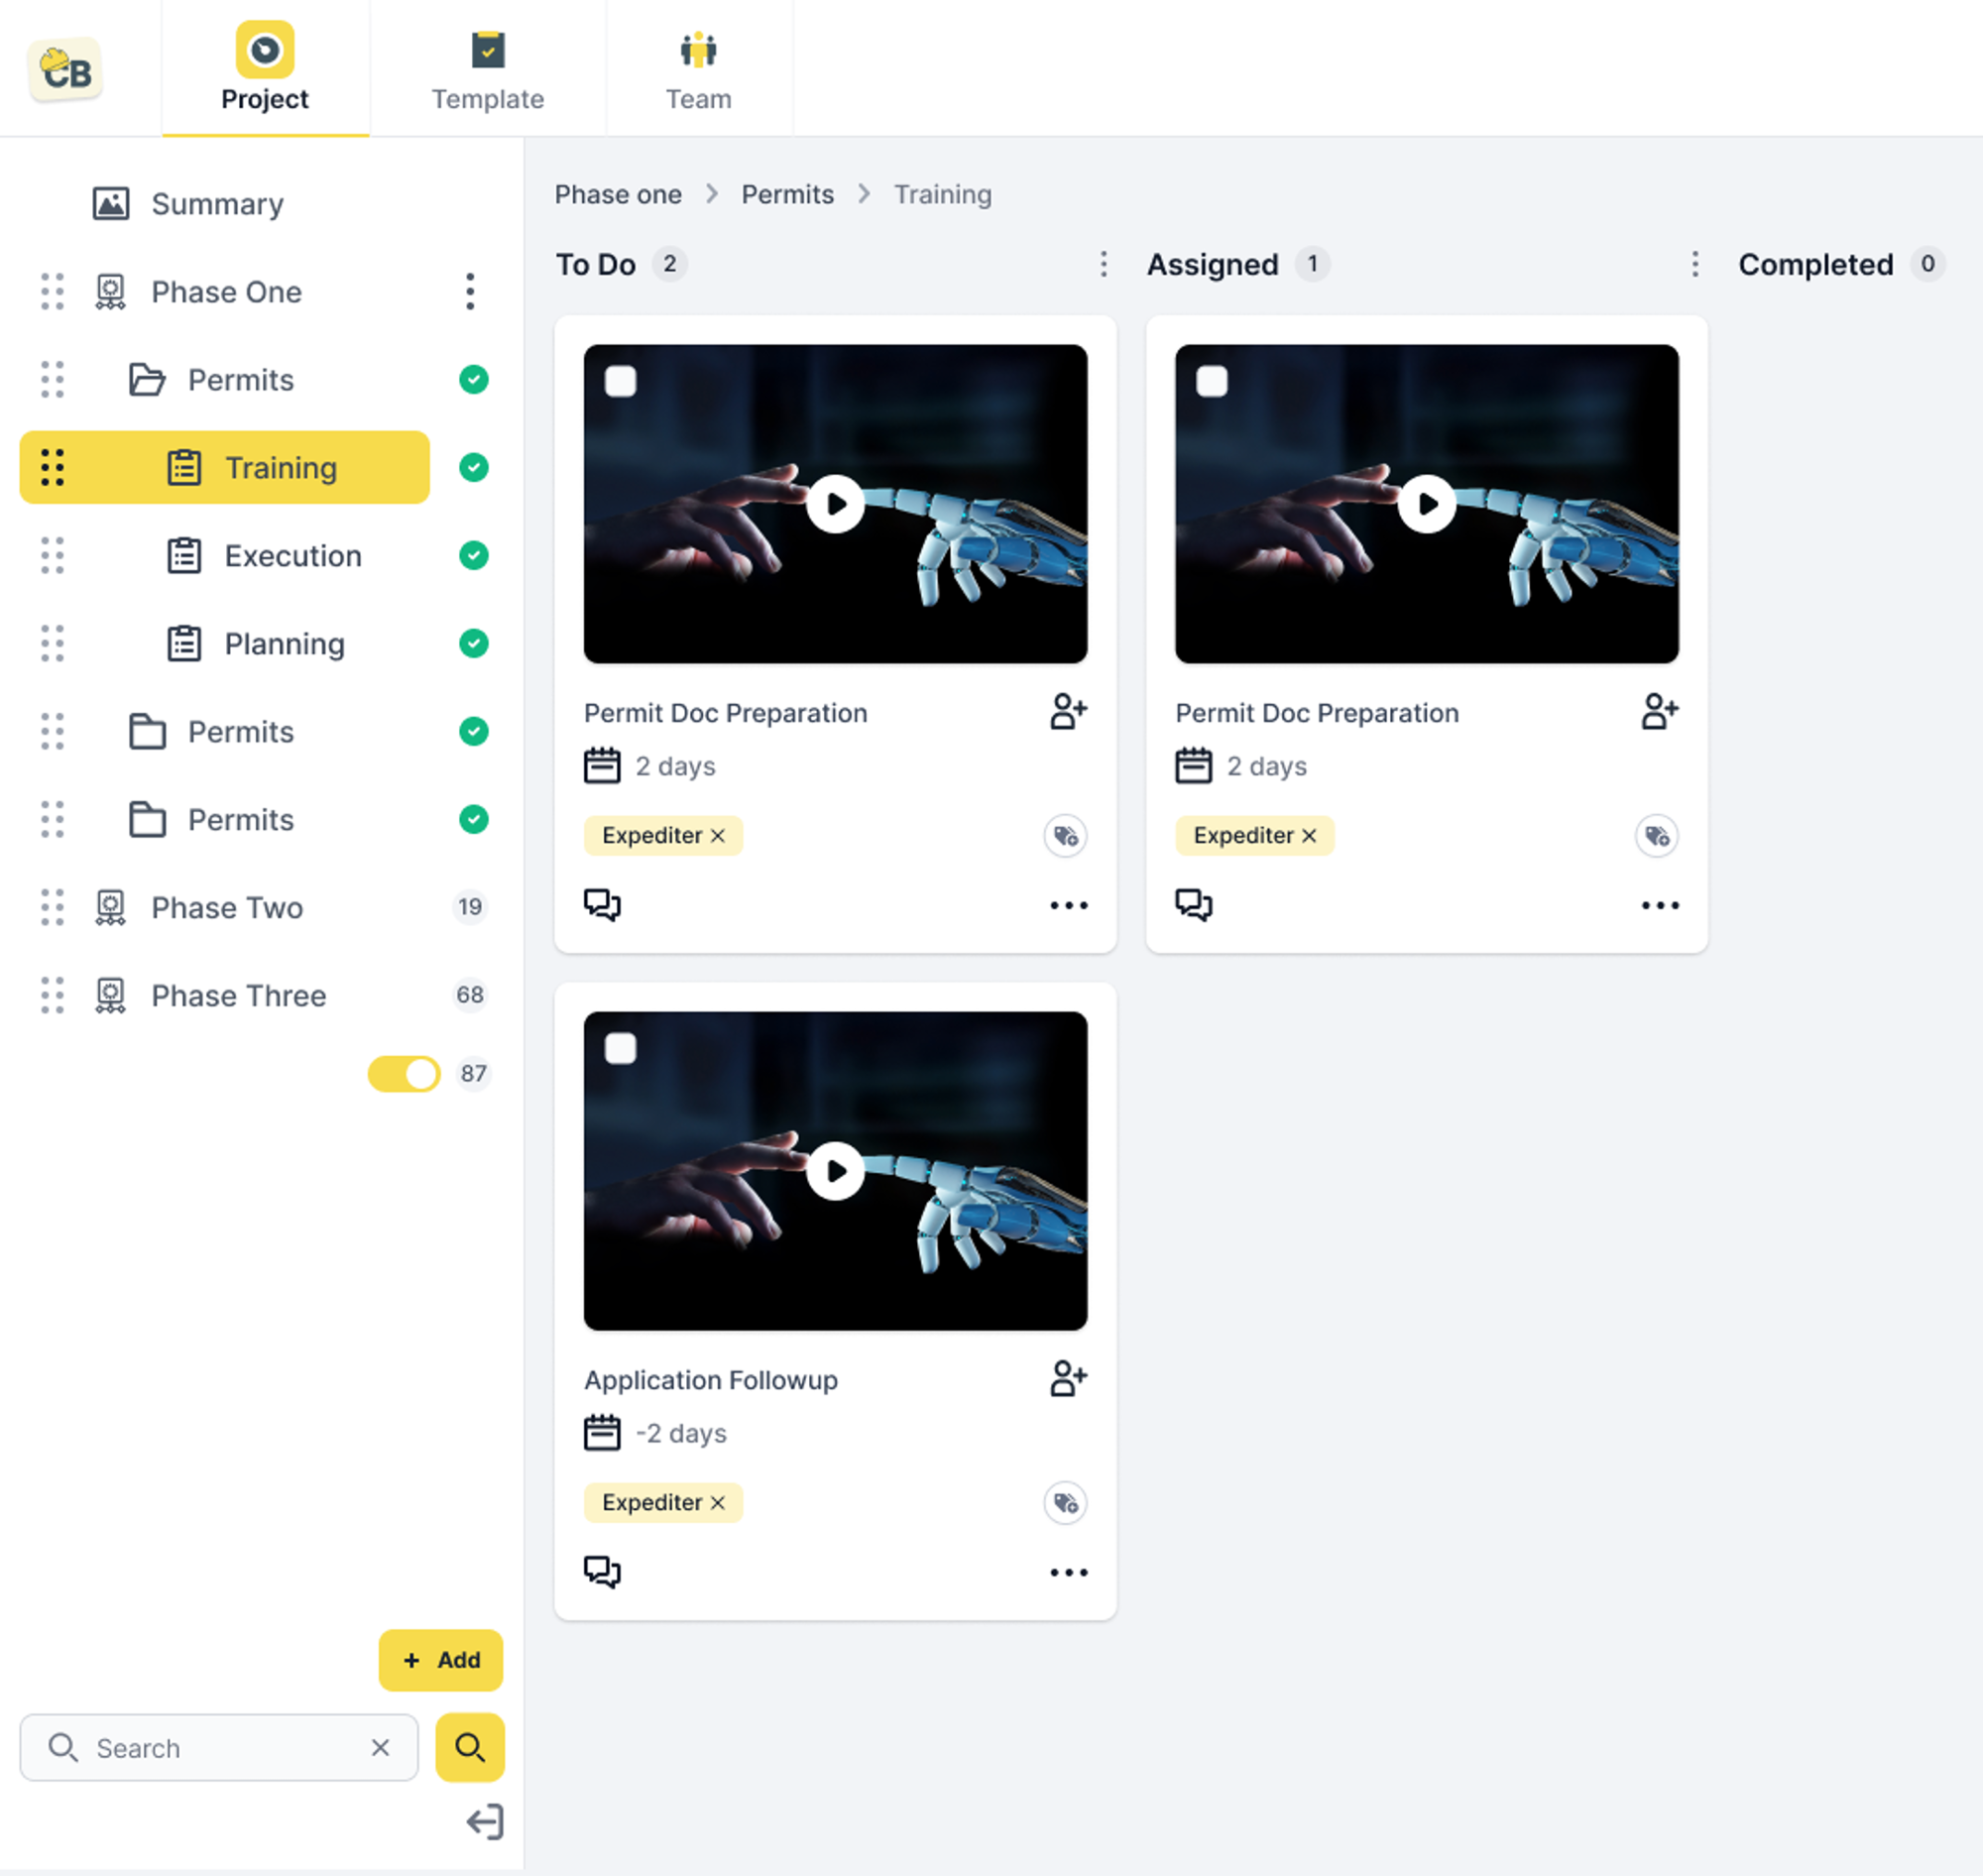Click assign-user icon on Assigned card
1983x1876 pixels.
[1658, 711]
